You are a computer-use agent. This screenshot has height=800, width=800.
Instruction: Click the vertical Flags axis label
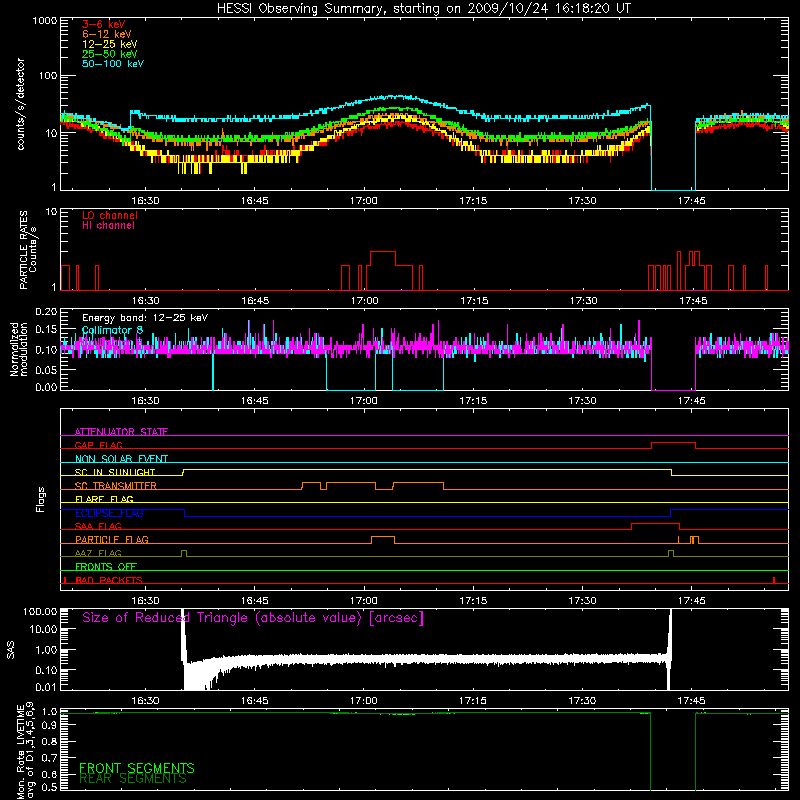click(x=40, y=499)
